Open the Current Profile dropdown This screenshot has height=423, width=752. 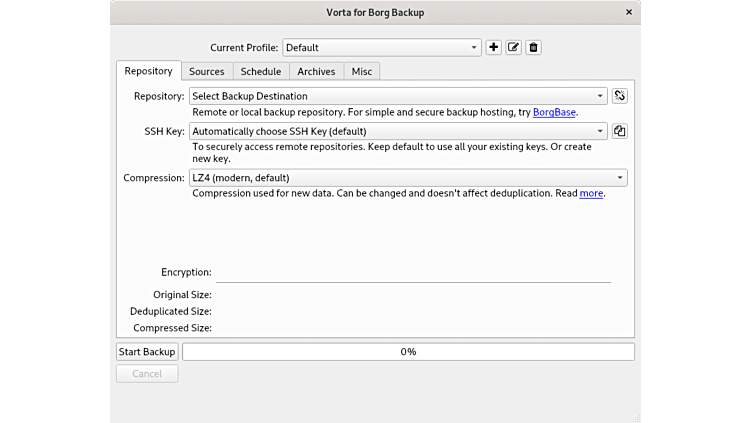[382, 47]
